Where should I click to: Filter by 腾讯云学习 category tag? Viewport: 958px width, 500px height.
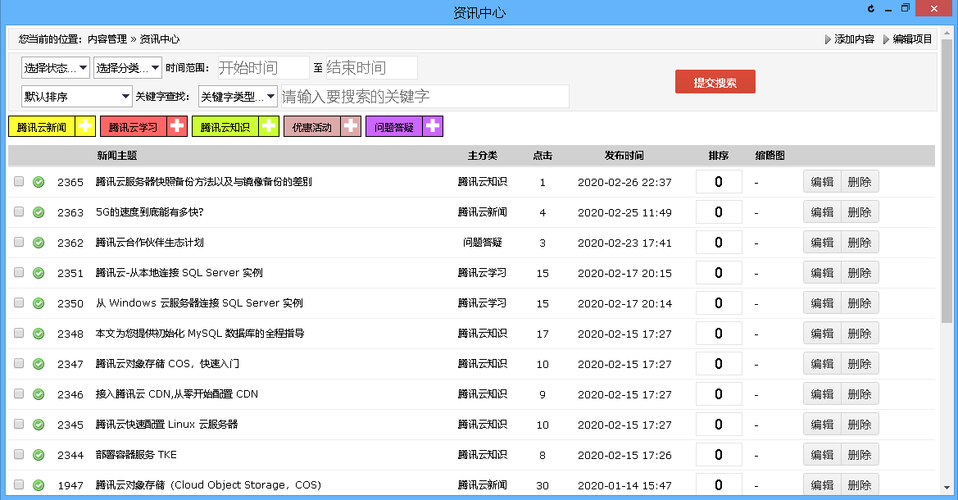pyautogui.click(x=133, y=127)
